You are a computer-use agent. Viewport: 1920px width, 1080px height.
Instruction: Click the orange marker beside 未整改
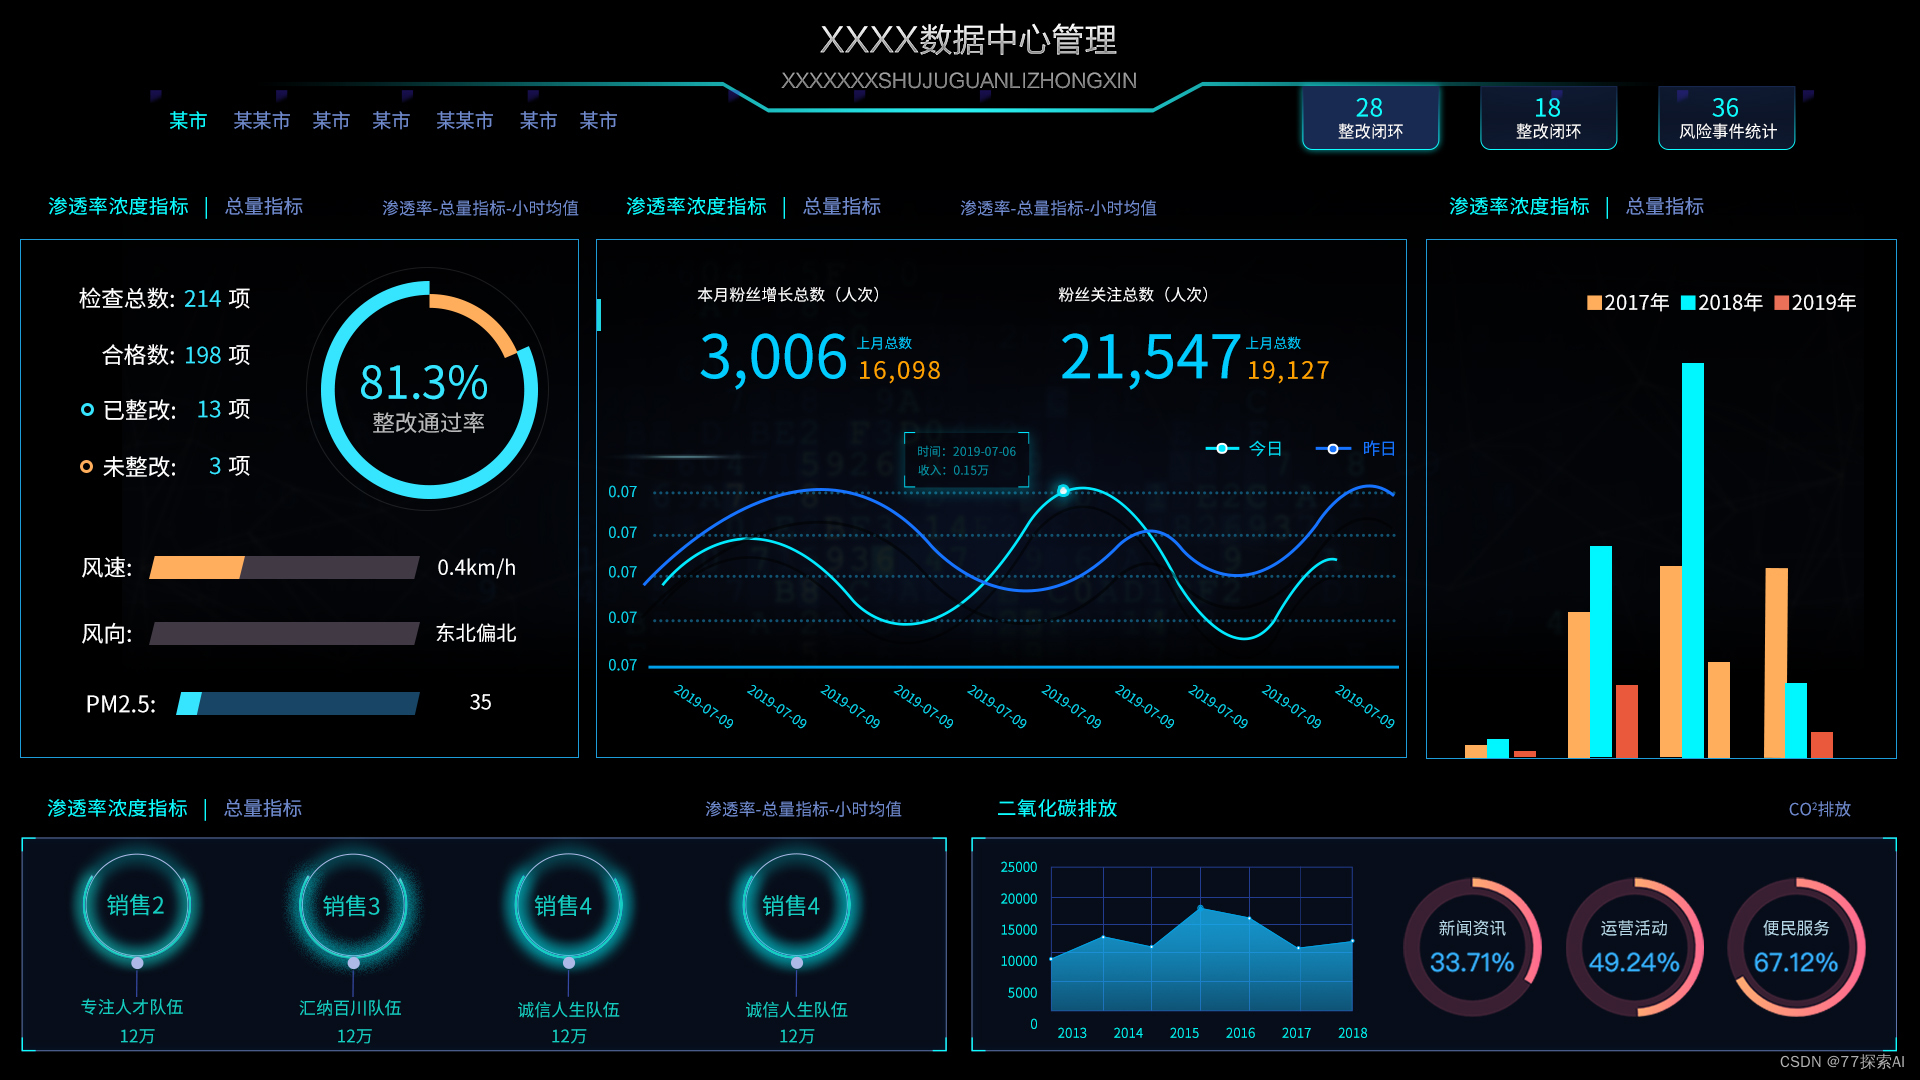[x=87, y=466]
